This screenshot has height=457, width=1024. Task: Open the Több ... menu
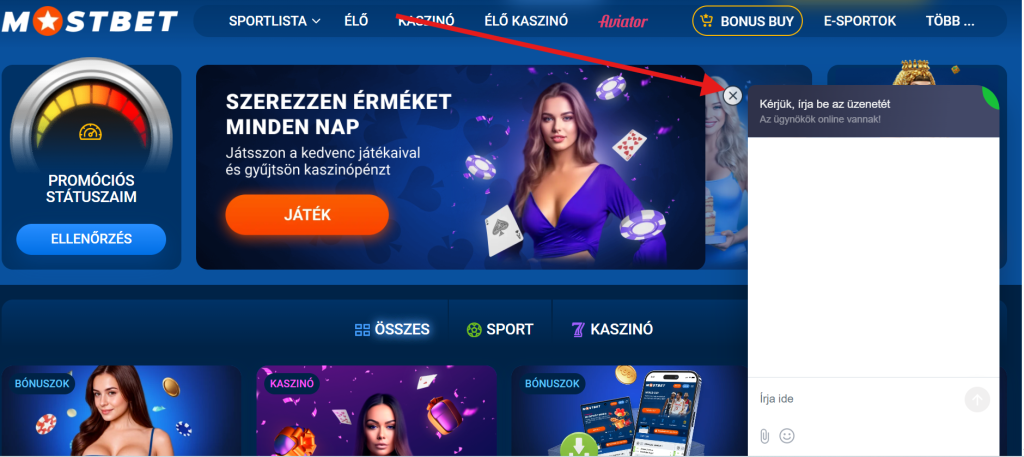950,21
